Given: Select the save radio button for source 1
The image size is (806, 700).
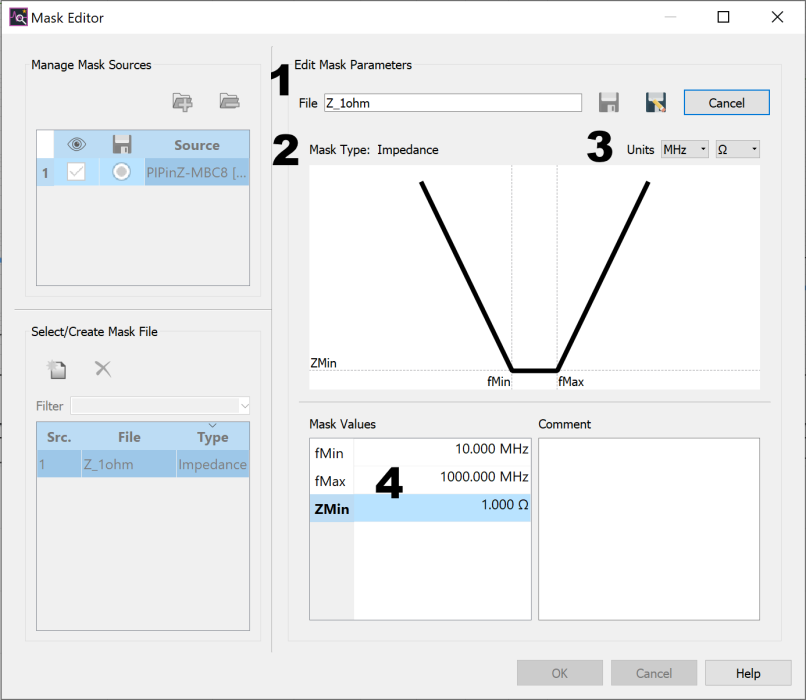Looking at the screenshot, I should click(x=121, y=171).
